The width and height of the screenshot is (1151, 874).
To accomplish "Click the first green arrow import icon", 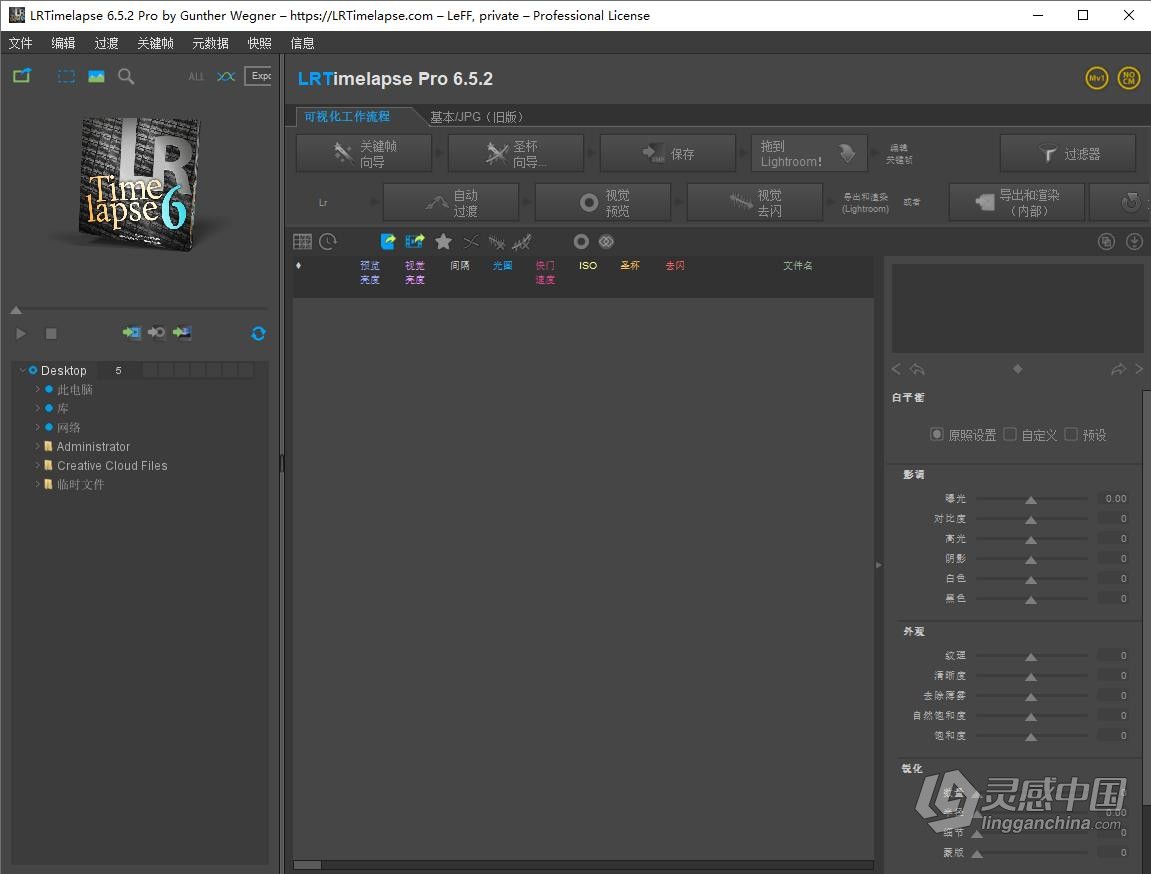I will click(x=131, y=333).
